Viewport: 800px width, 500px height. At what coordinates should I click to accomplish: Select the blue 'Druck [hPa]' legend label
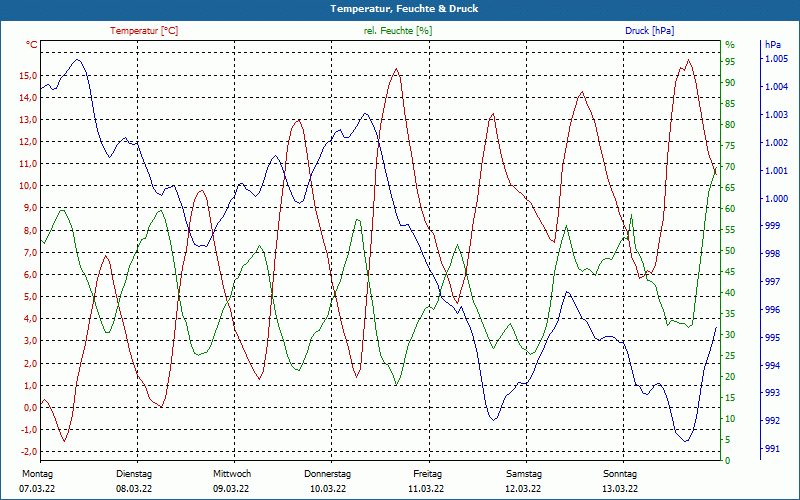(650, 31)
